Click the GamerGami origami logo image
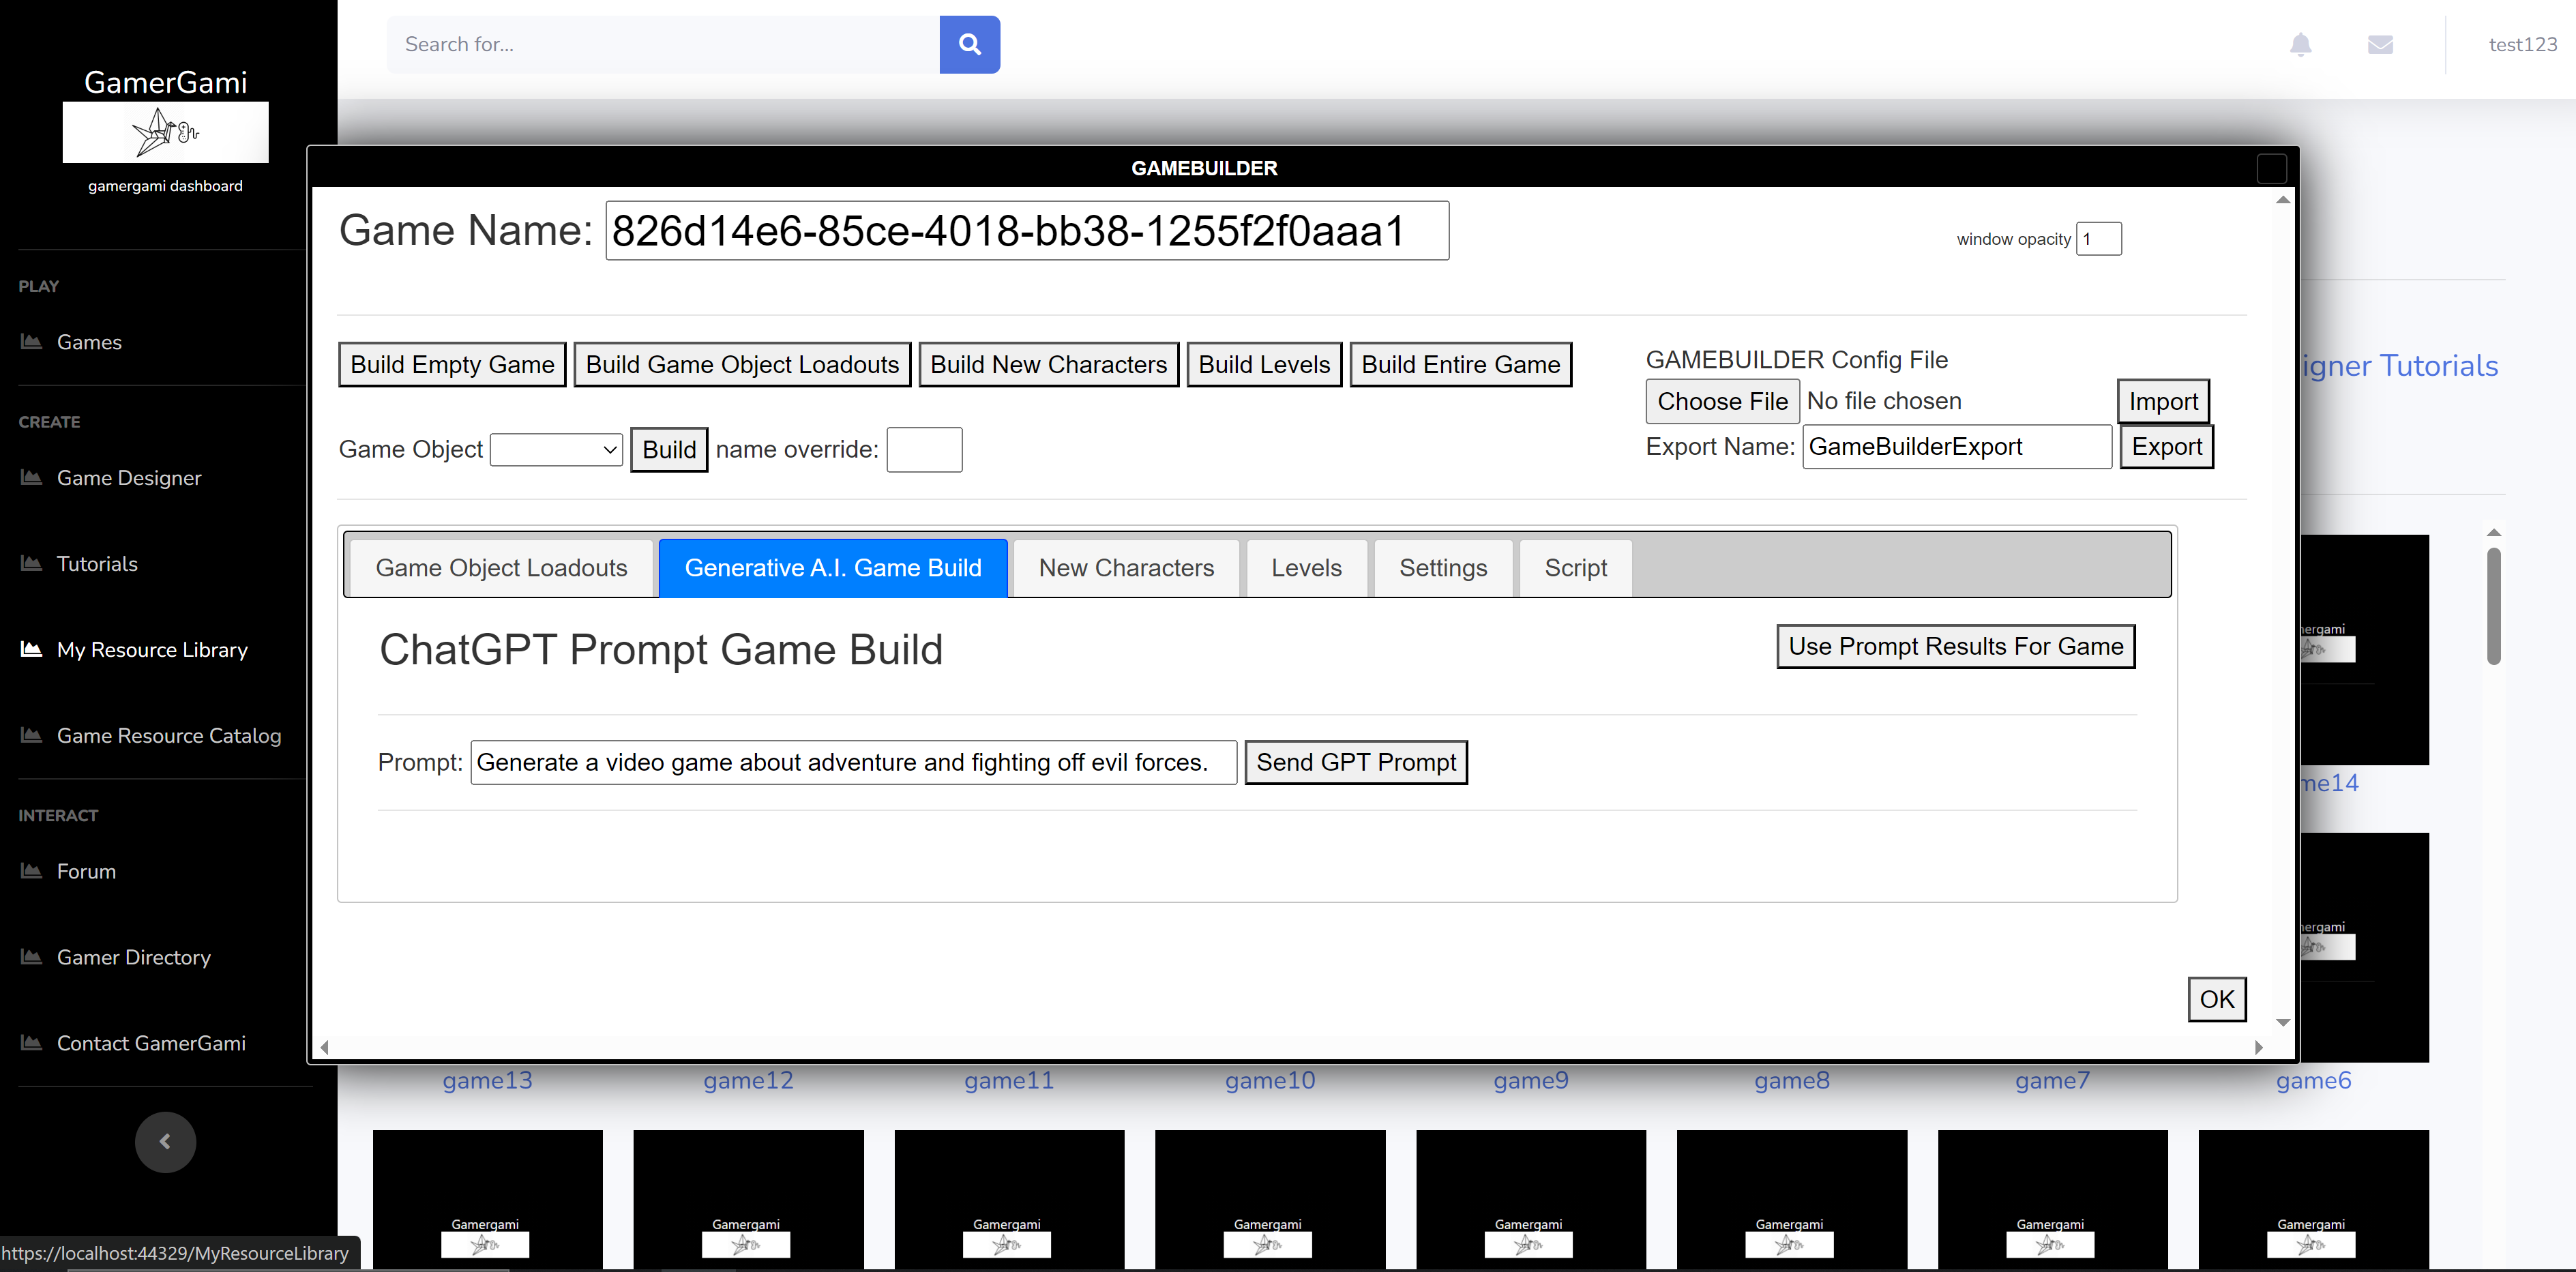This screenshot has height=1272, width=2576. tap(165, 132)
